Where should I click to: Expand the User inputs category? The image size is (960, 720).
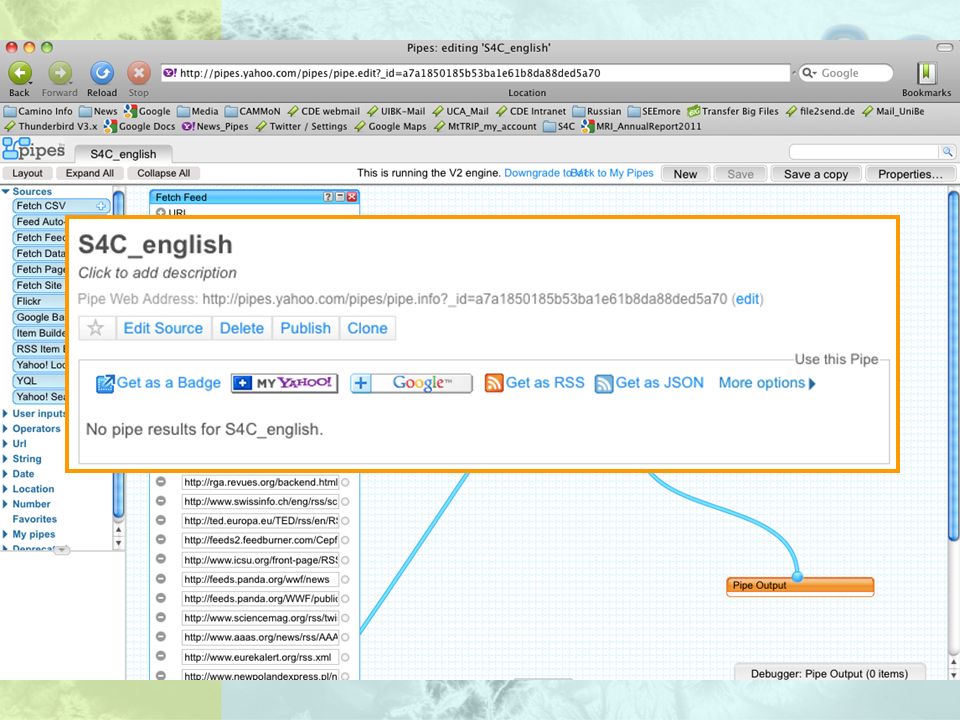coord(6,413)
